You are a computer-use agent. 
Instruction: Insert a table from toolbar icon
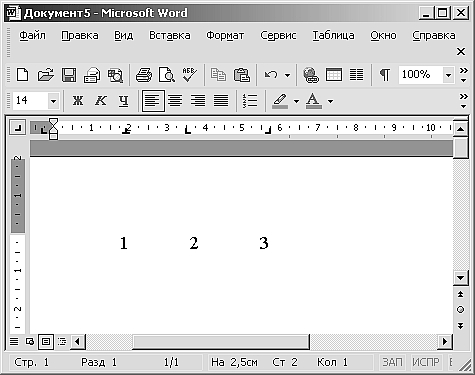tap(334, 75)
